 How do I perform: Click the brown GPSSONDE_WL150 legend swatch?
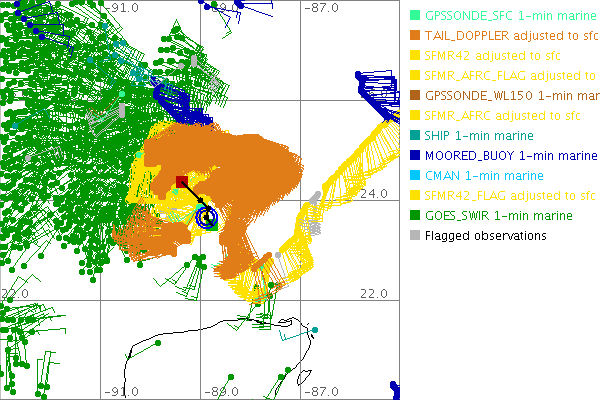[415, 96]
